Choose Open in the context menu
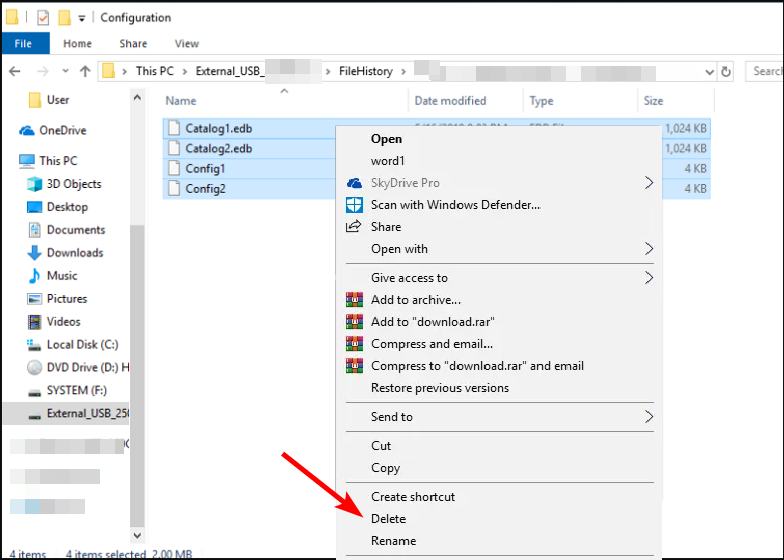Image resolution: width=784 pixels, height=560 pixels. tap(386, 139)
